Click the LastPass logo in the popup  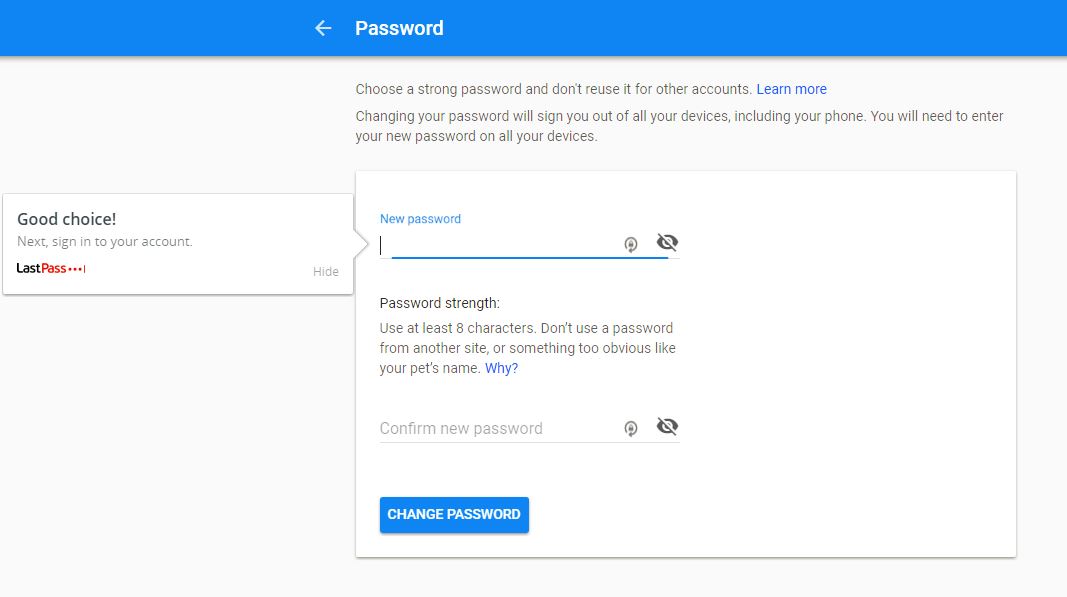pyautogui.click(x=39, y=267)
